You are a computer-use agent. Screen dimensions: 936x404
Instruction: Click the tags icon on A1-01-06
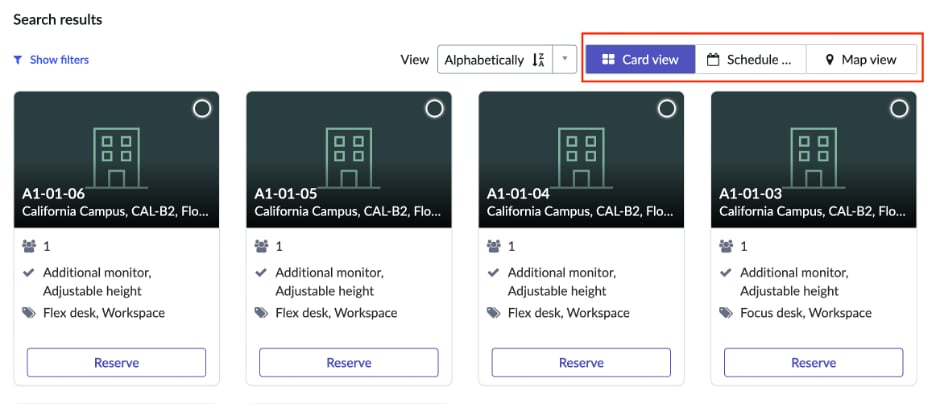coord(29,313)
